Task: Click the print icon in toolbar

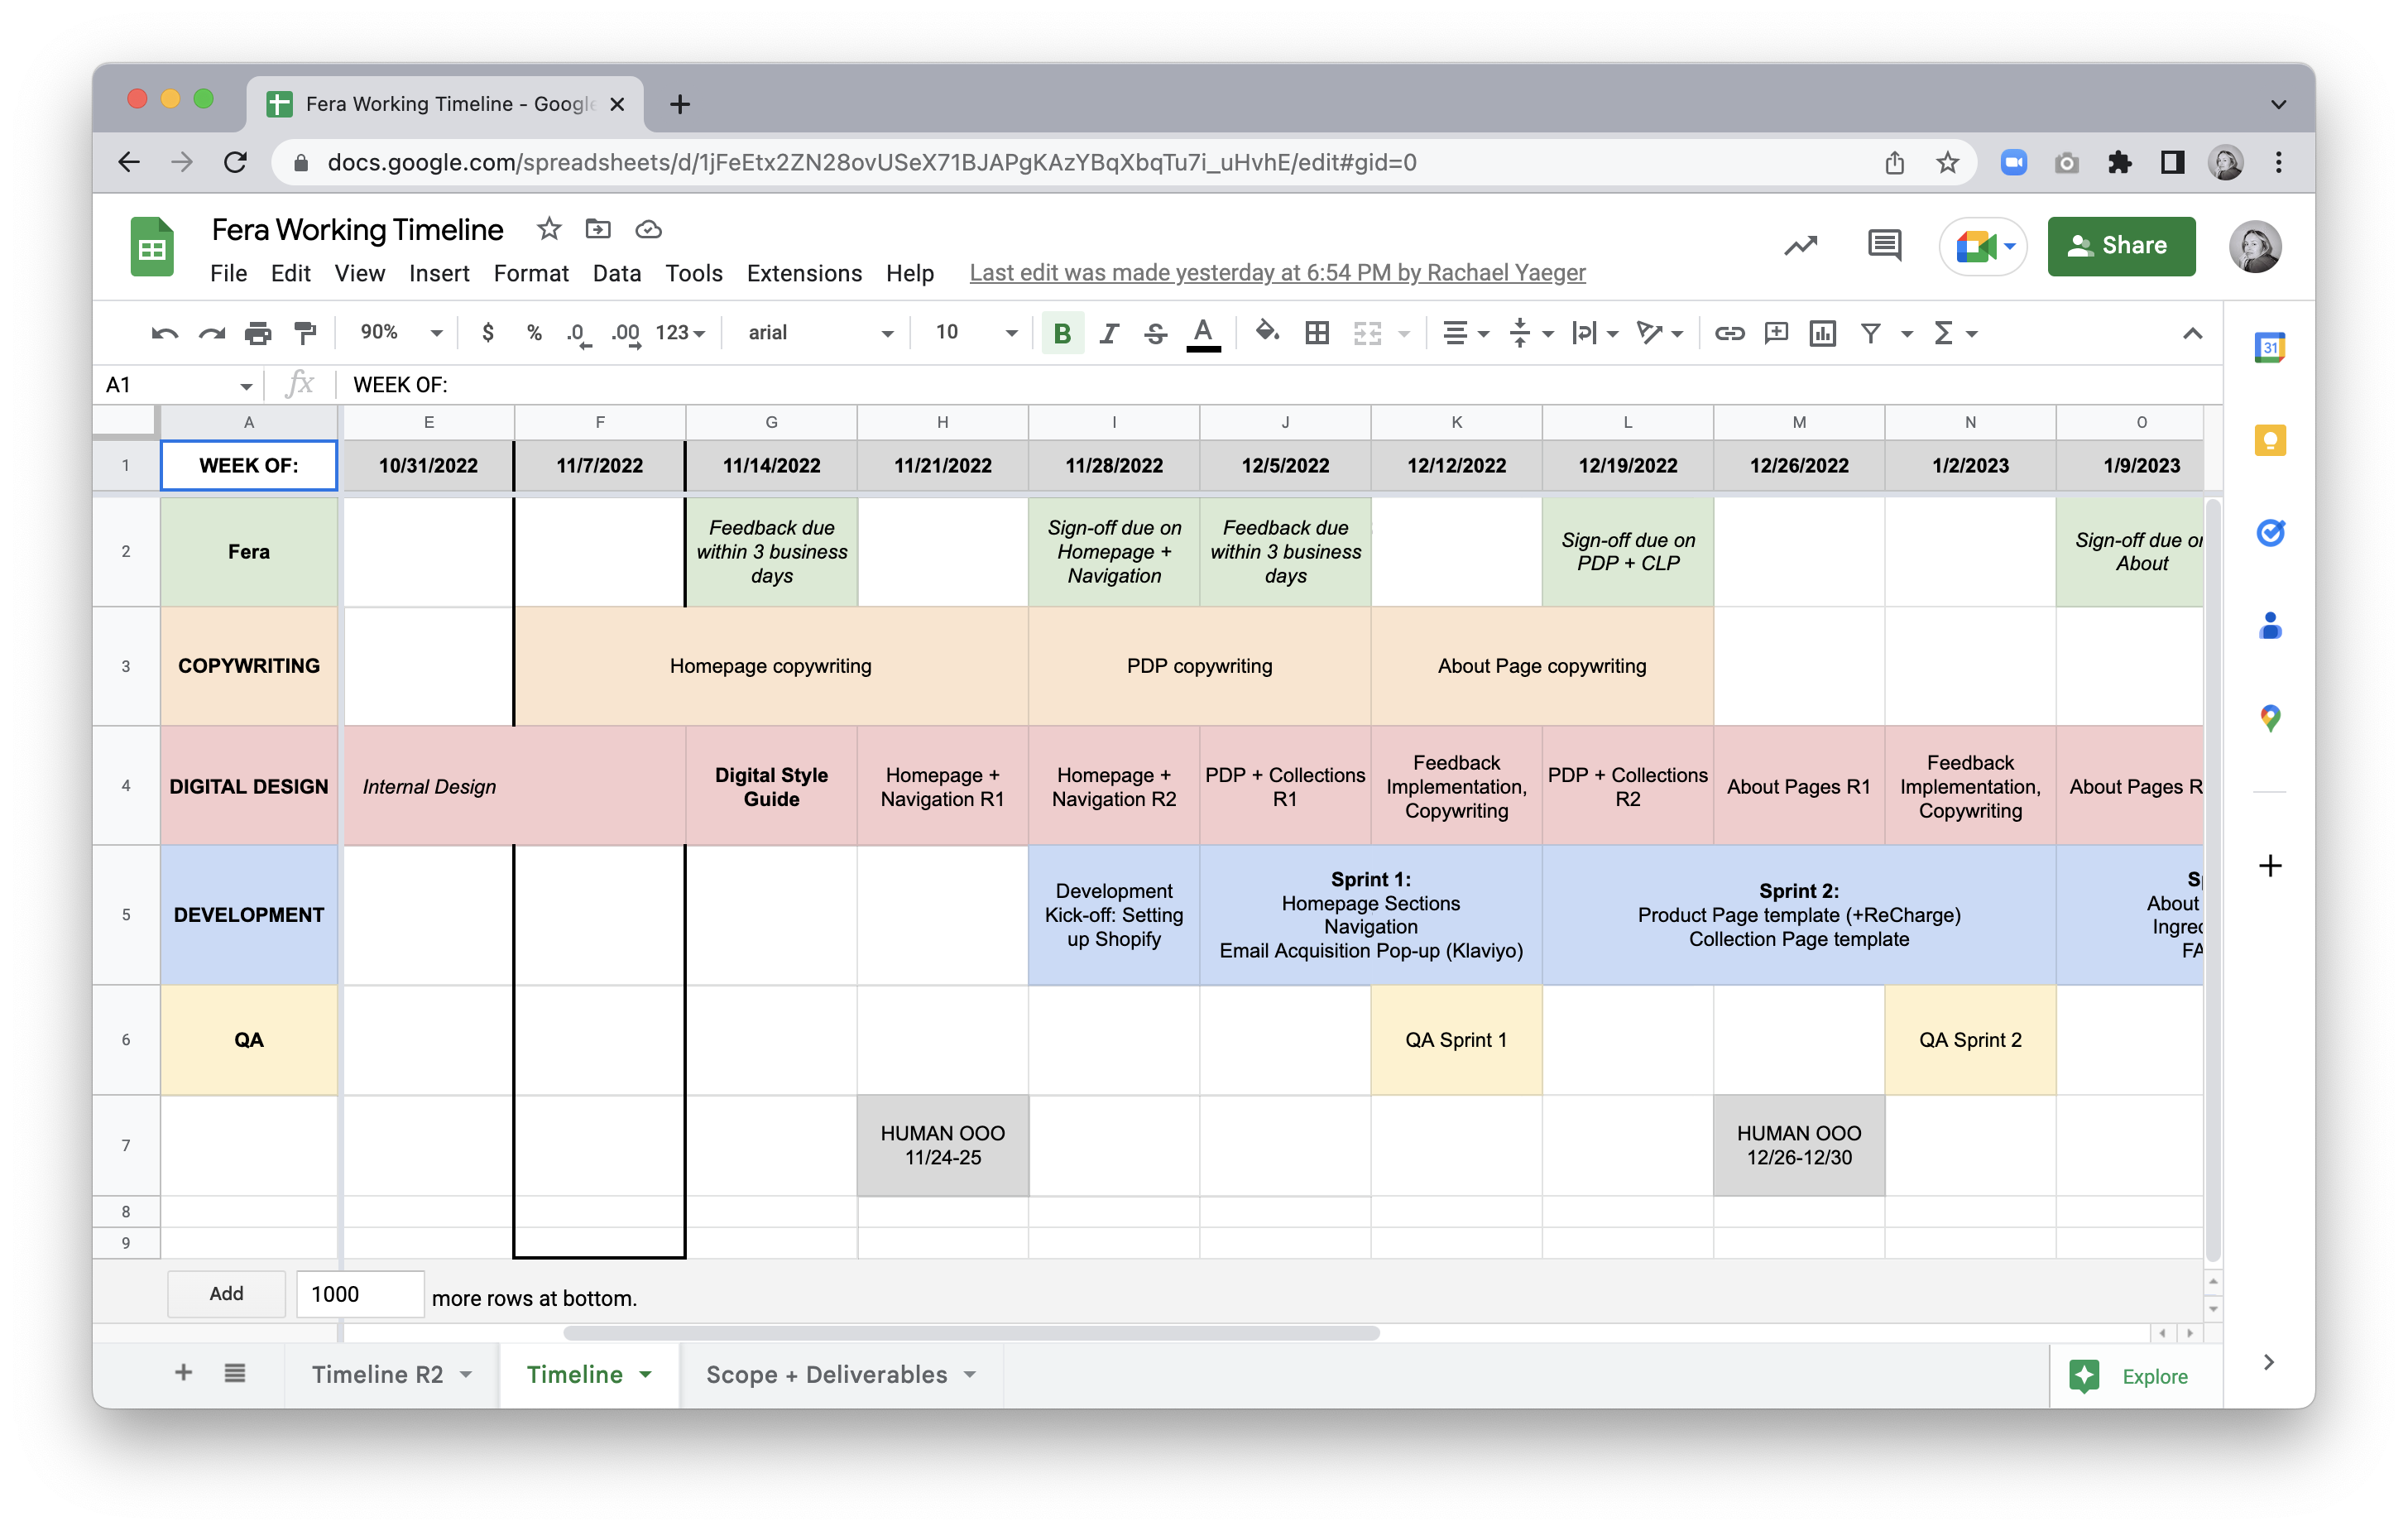Action: point(258,333)
